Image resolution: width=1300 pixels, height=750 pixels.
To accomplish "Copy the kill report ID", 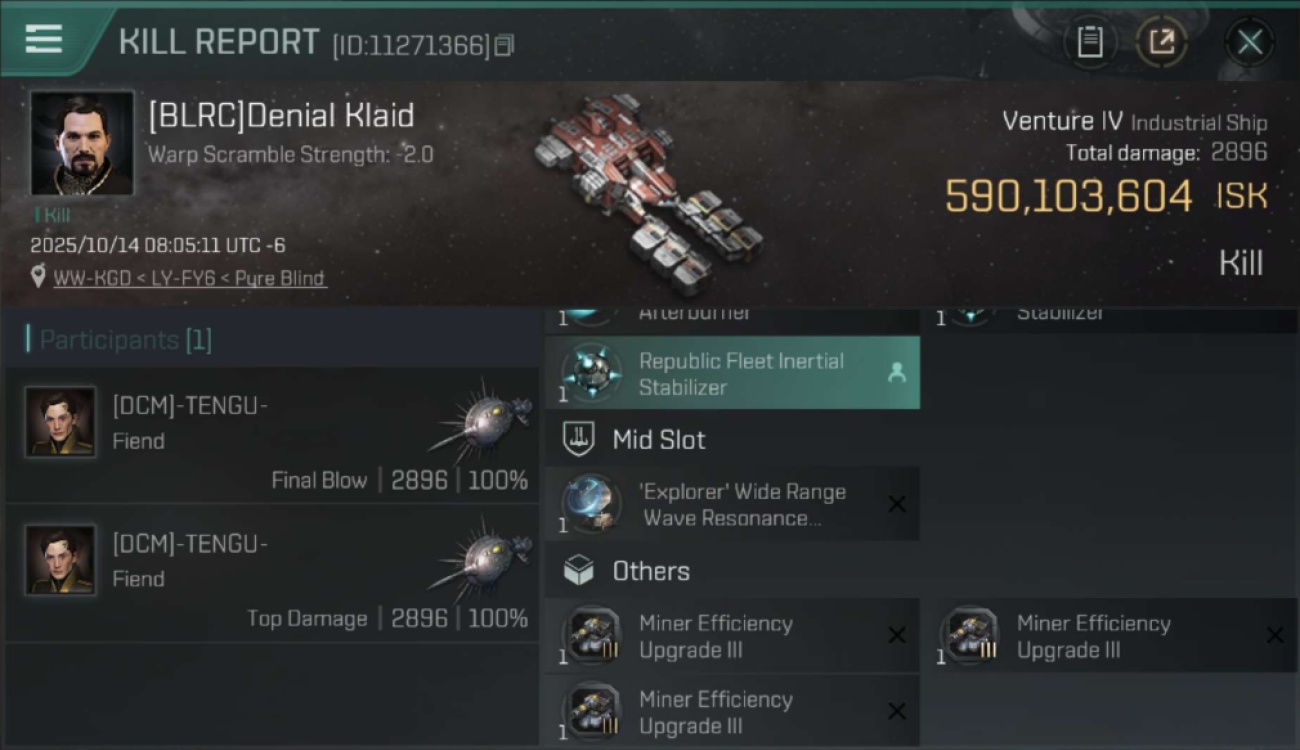I will click(x=504, y=45).
